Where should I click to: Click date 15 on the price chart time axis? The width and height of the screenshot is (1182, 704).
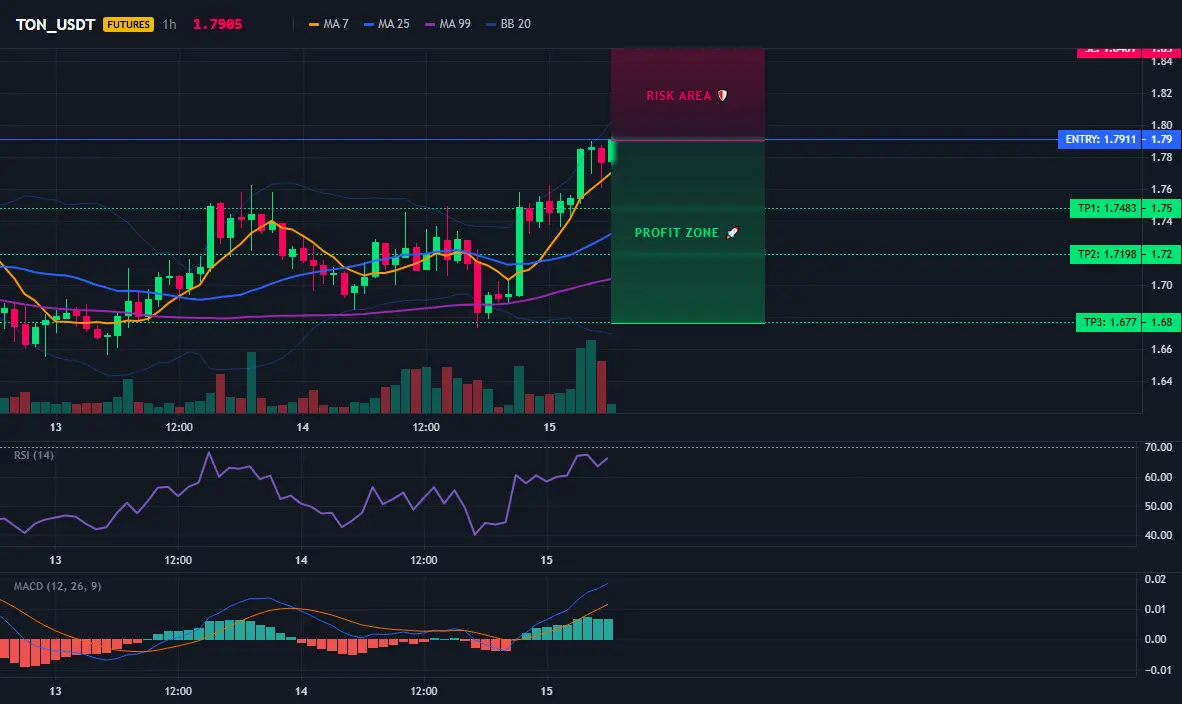(x=550, y=427)
